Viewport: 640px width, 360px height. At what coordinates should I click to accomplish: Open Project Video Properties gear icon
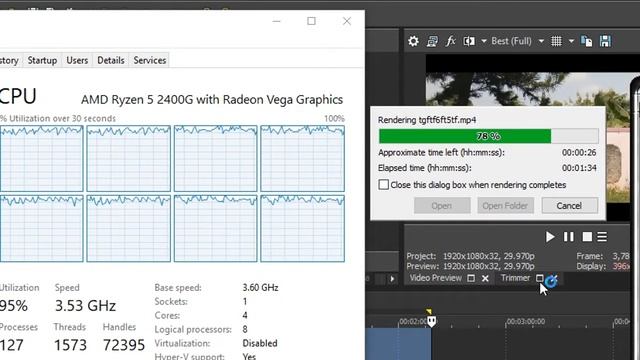(413, 41)
